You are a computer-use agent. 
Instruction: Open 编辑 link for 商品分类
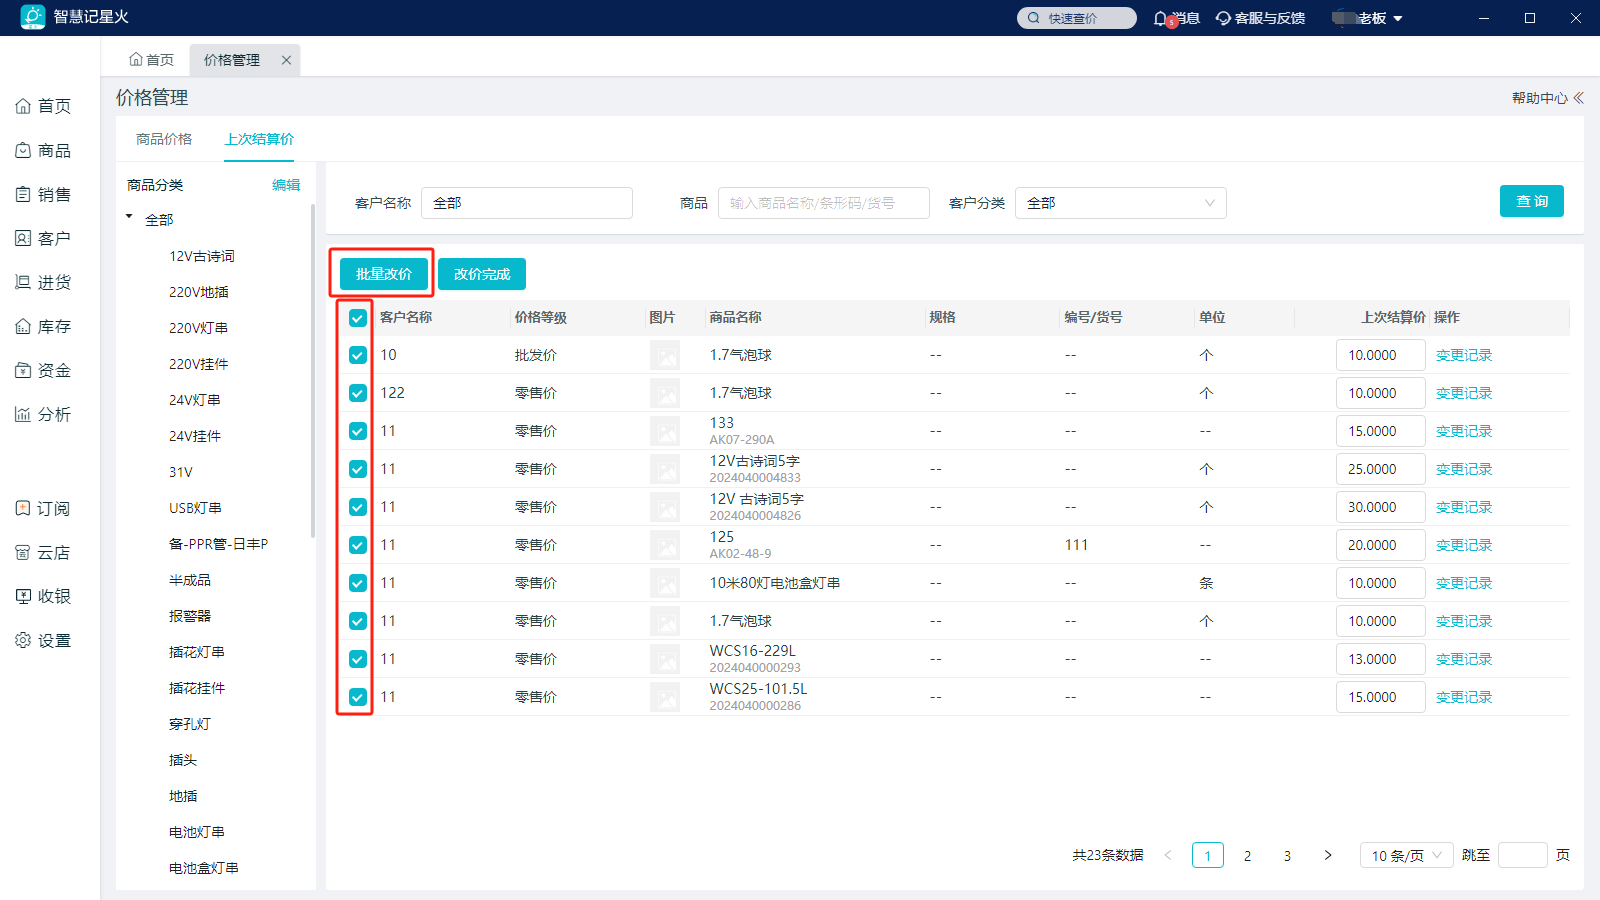(x=286, y=185)
